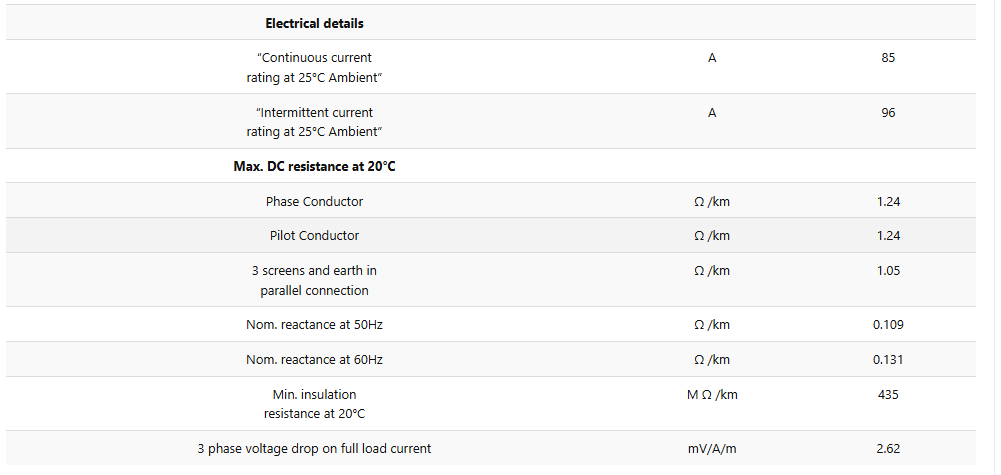Select the Intermittent current rating label
This screenshot has height=475, width=1001.
[314, 122]
